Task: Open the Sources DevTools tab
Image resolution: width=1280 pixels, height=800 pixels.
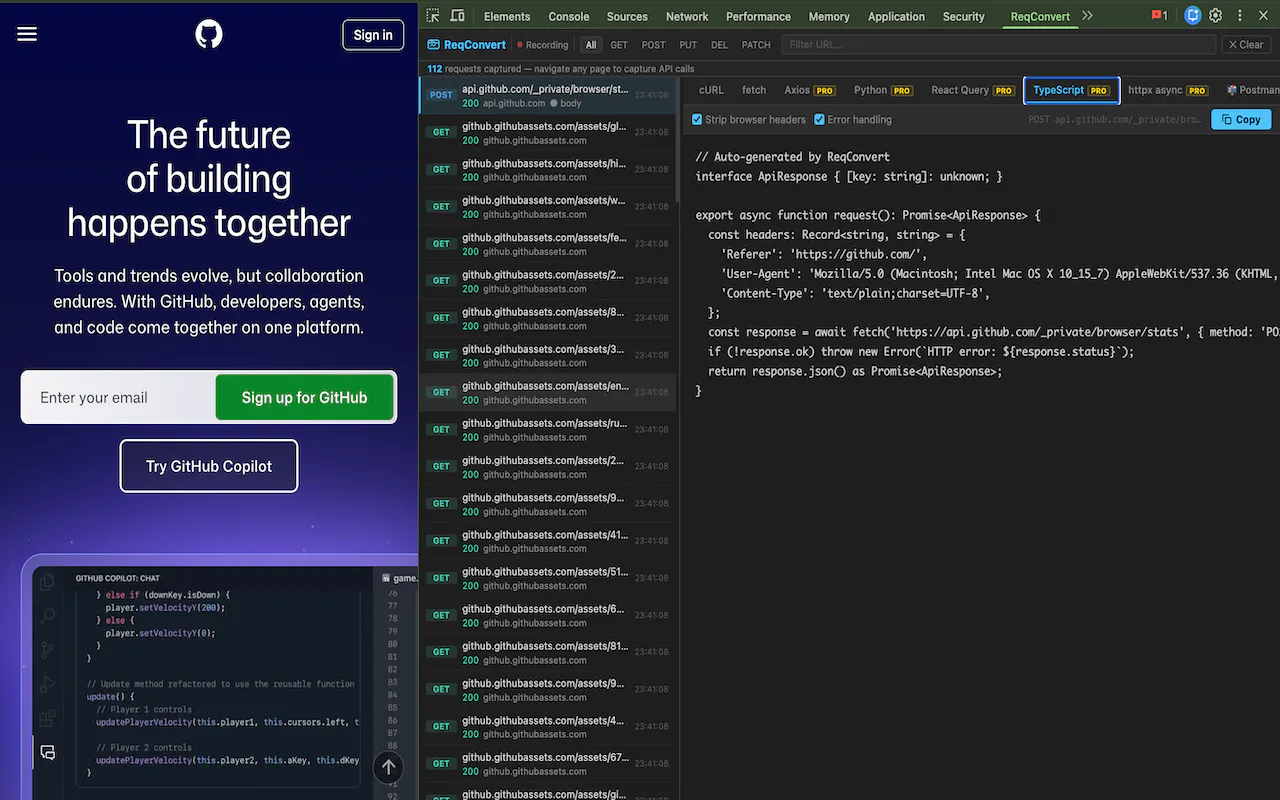Action: coord(627,16)
